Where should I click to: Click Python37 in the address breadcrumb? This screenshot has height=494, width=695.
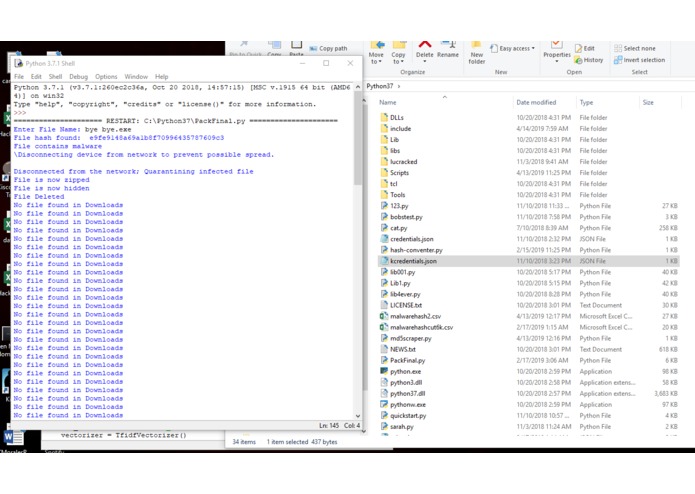[x=379, y=86]
